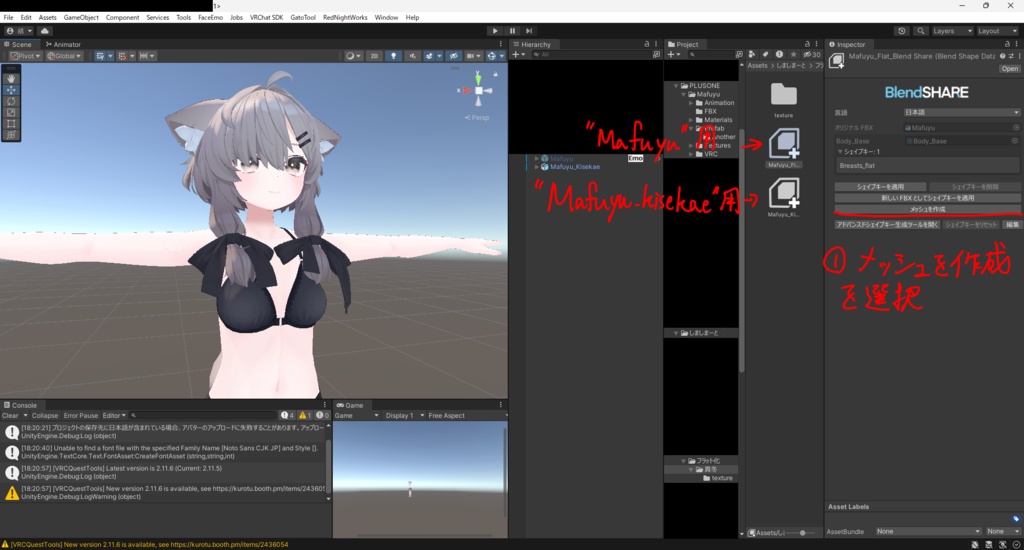
Task: Open the Global dropdown
Action: pos(64,56)
